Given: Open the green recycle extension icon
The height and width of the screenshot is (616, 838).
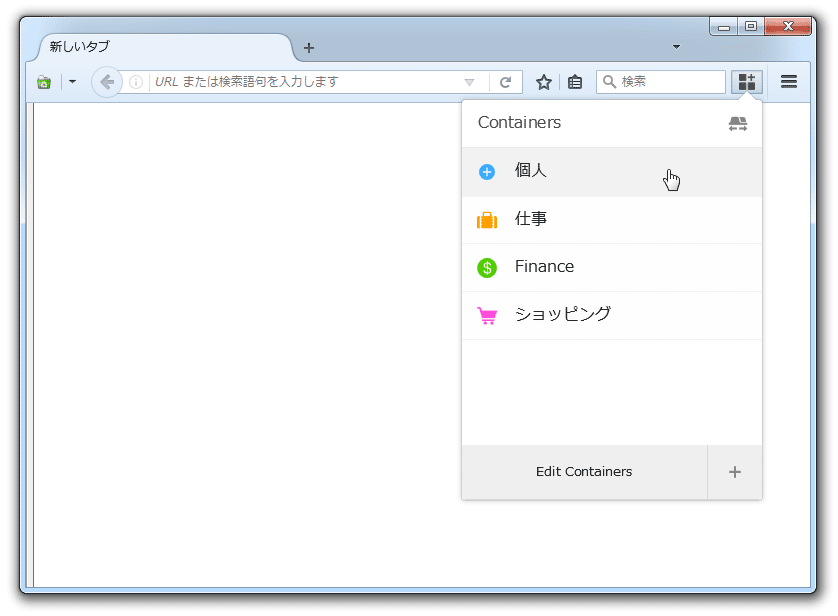Looking at the screenshot, I should [44, 82].
